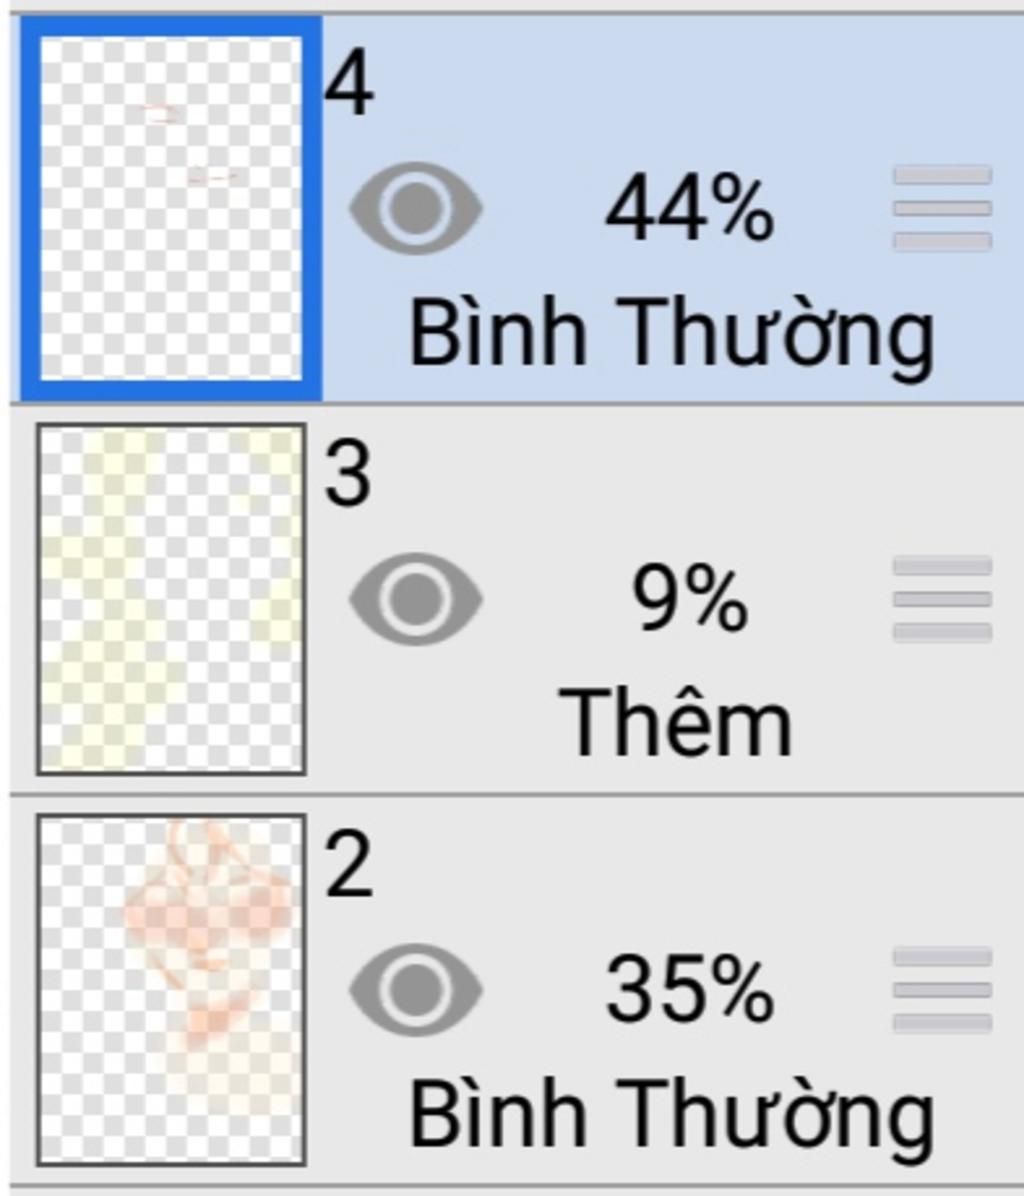This screenshot has width=1024, height=1196.
Task: Click the 35% opacity value on layer 2
Action: point(689,990)
